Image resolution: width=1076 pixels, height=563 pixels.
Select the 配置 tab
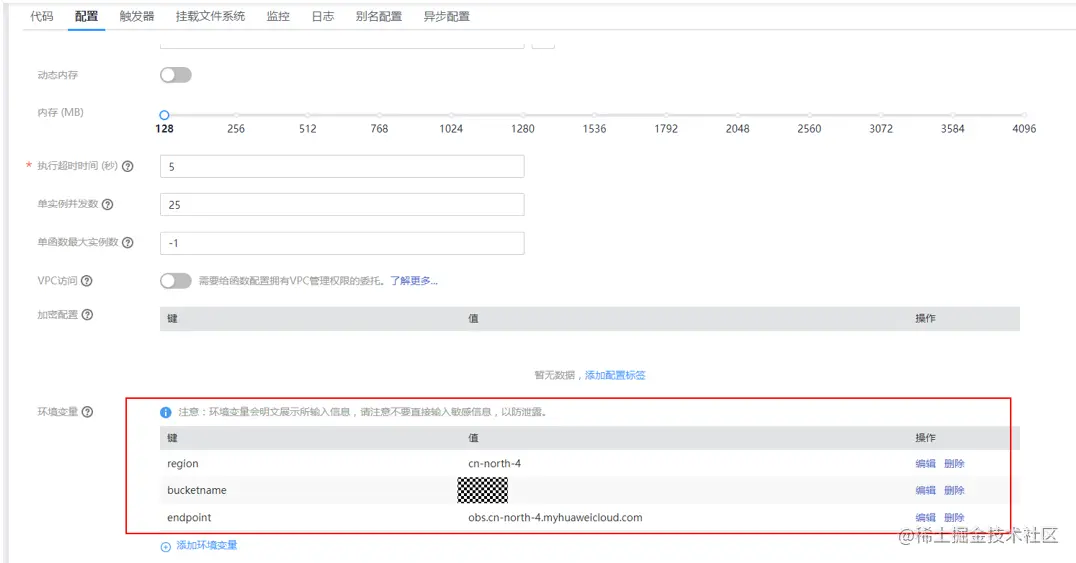pos(86,16)
